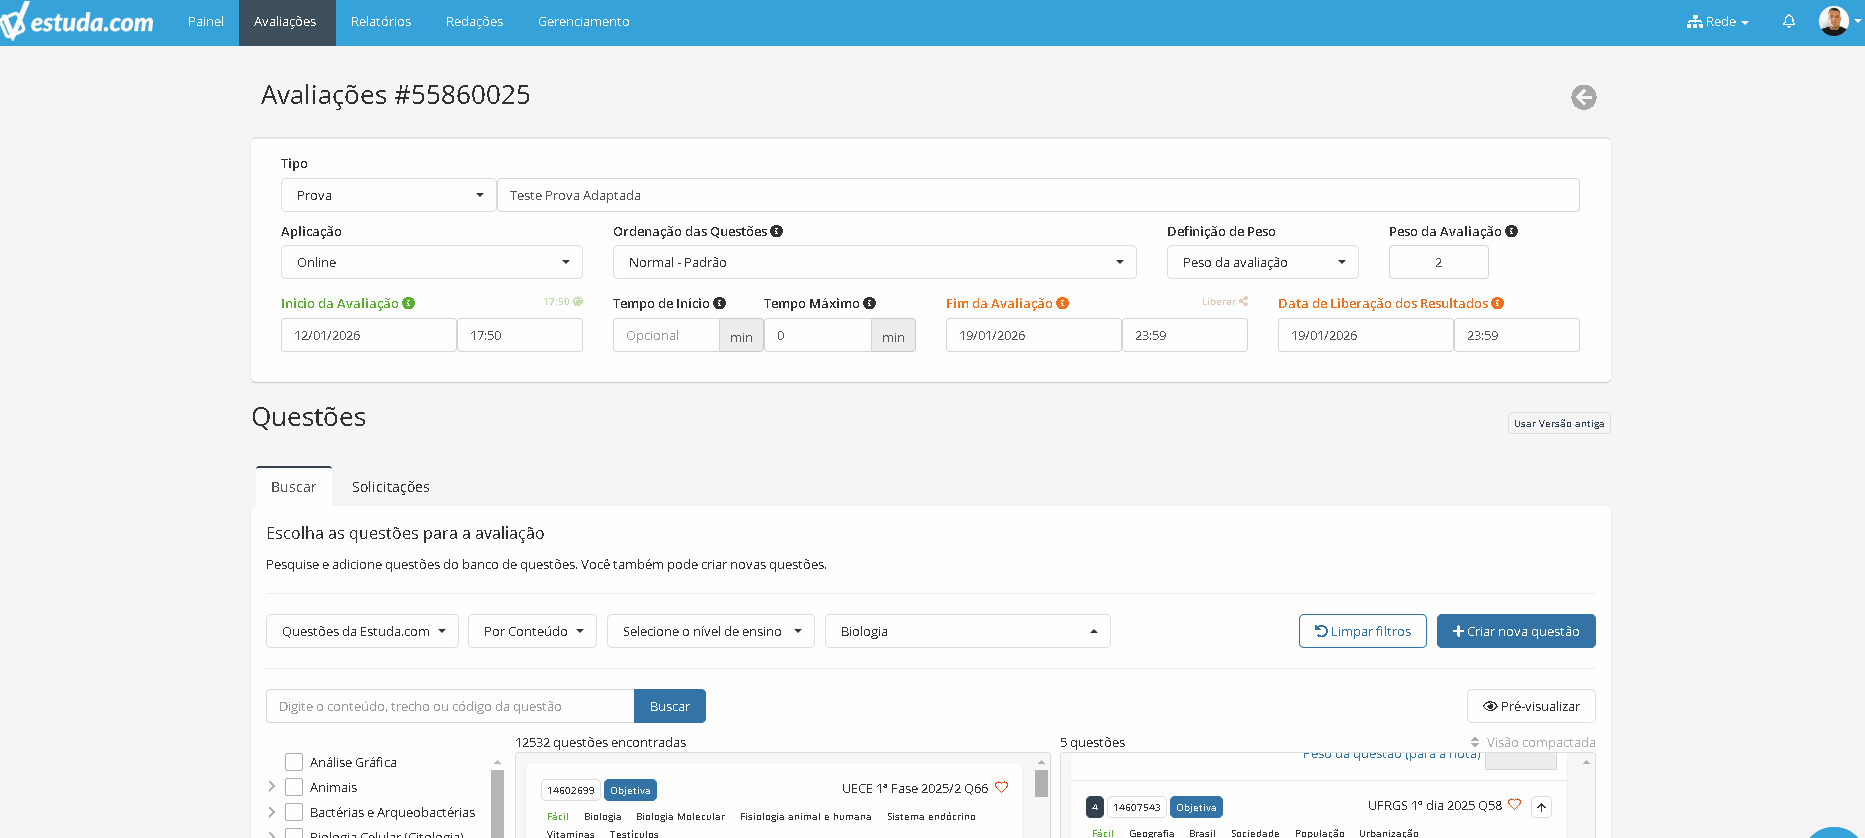Click results release date field
Screen dimensions: 1865x838
1366,335
